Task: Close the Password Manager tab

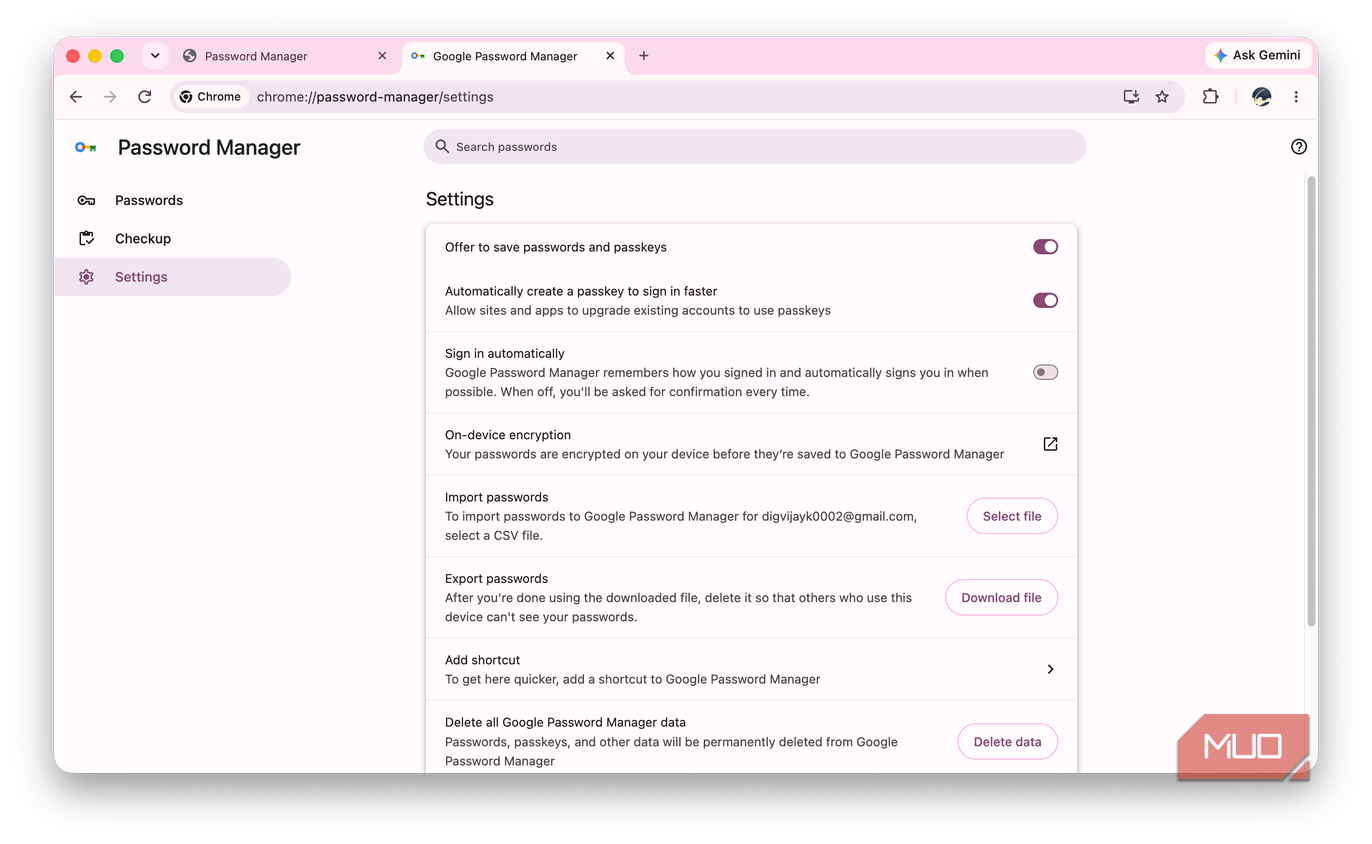Action: (382, 56)
